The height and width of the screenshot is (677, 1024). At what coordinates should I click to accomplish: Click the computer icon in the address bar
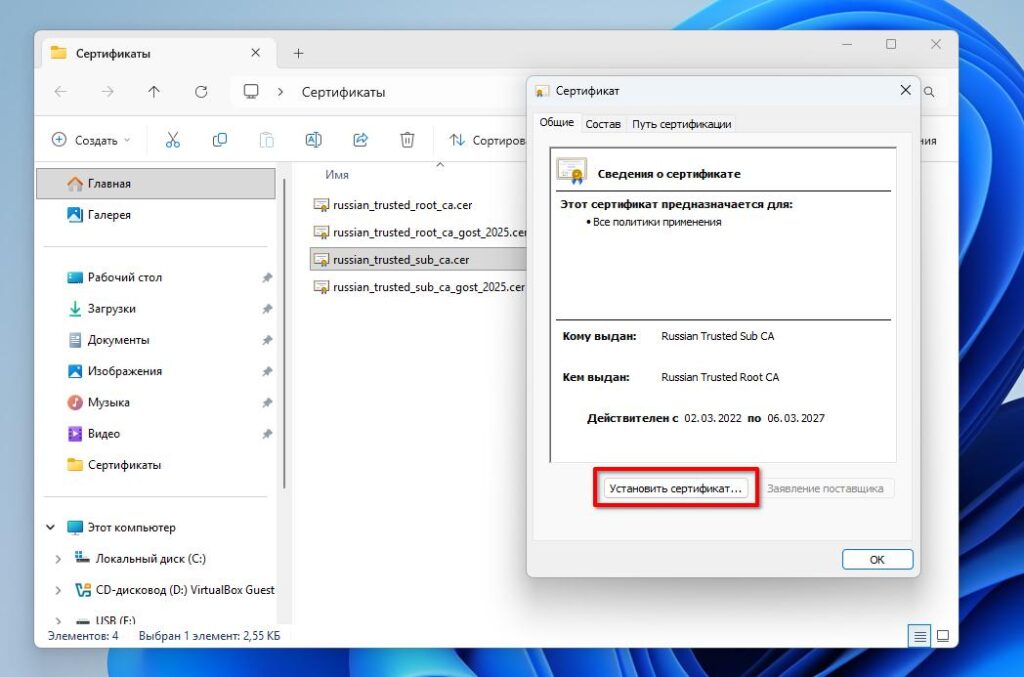pyautogui.click(x=251, y=91)
